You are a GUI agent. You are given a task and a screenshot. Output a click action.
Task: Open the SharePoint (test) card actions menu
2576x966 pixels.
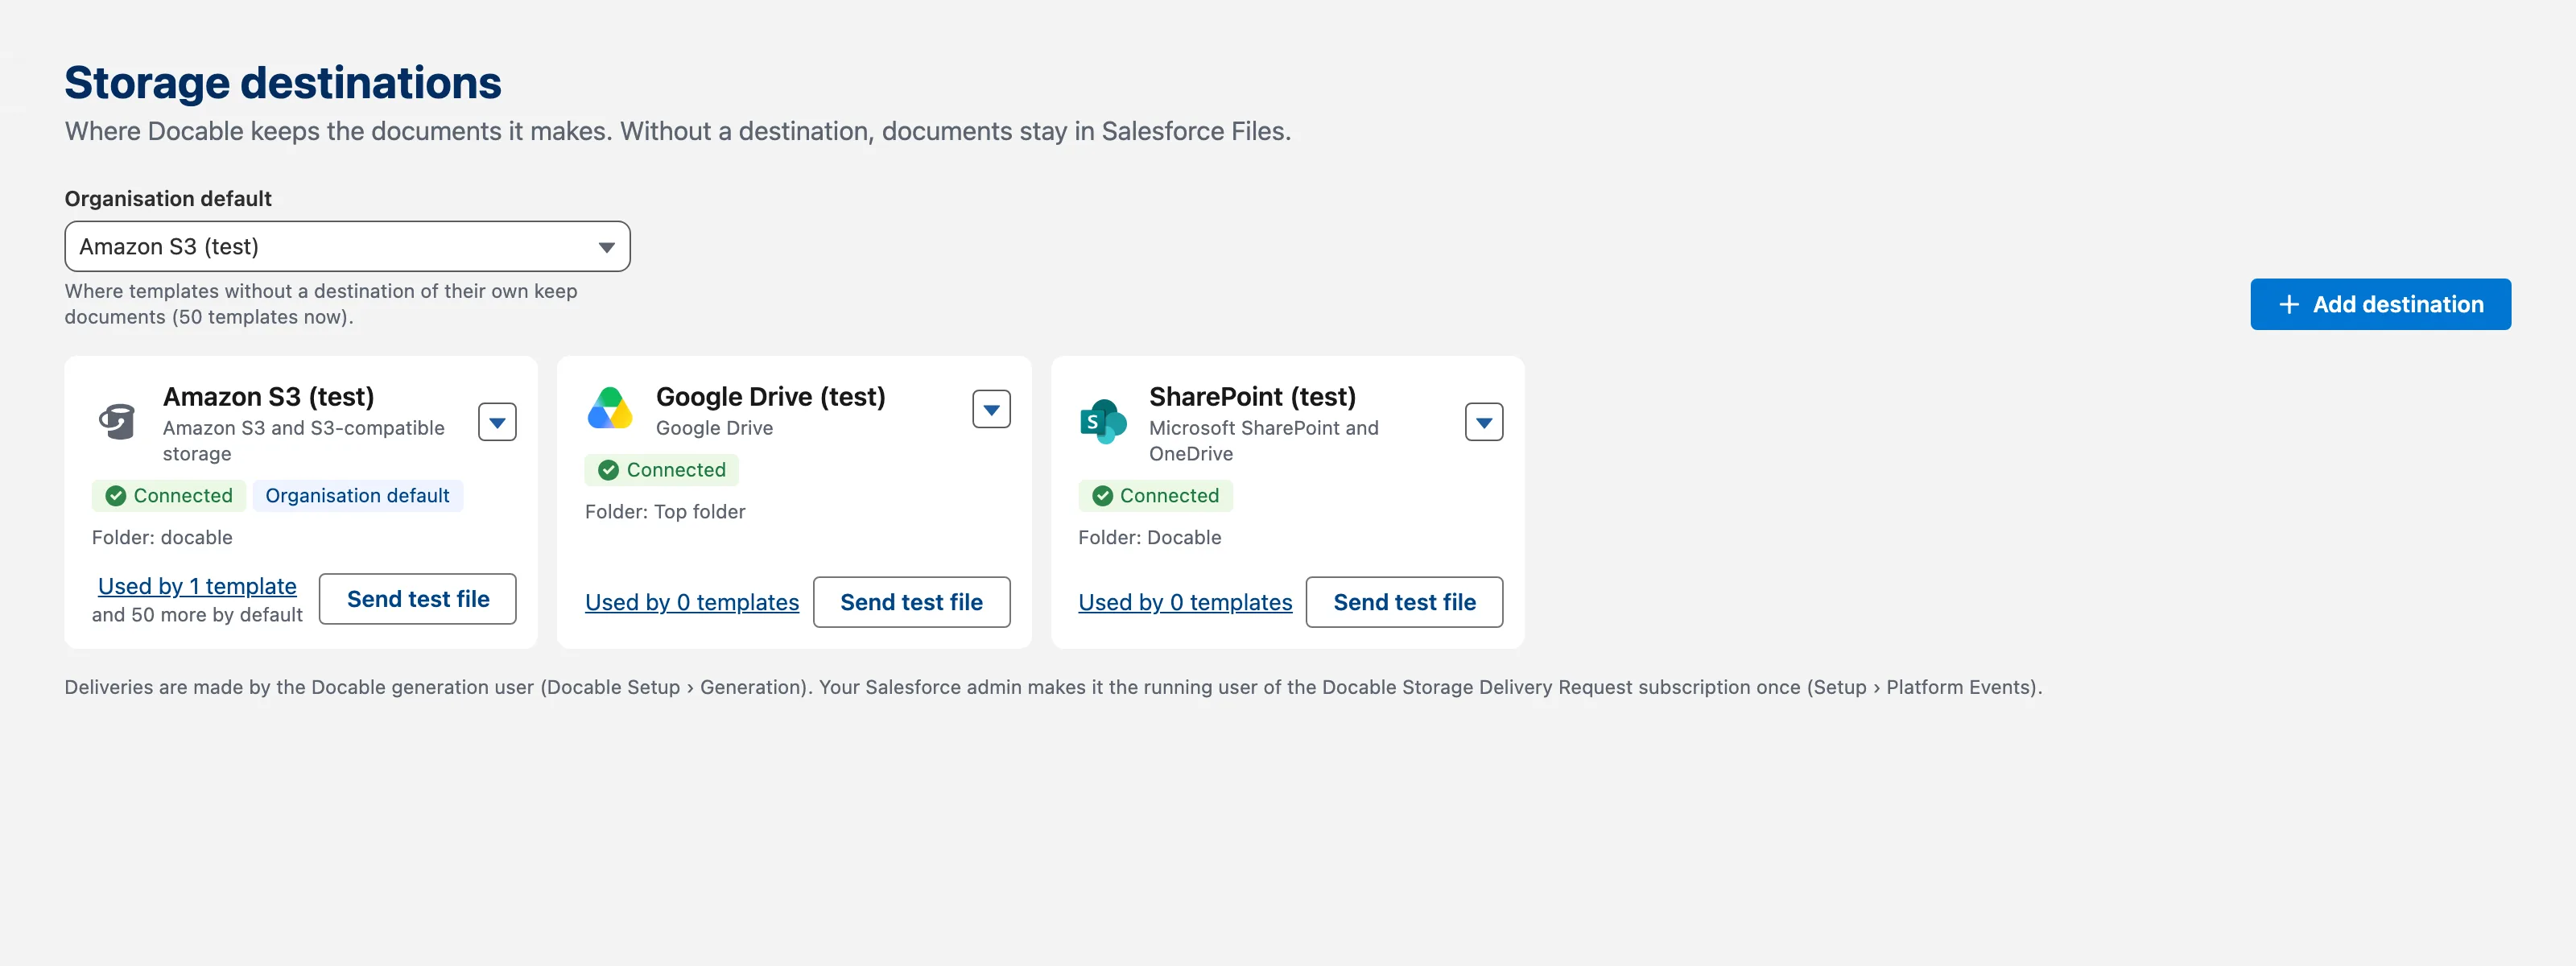(1484, 422)
